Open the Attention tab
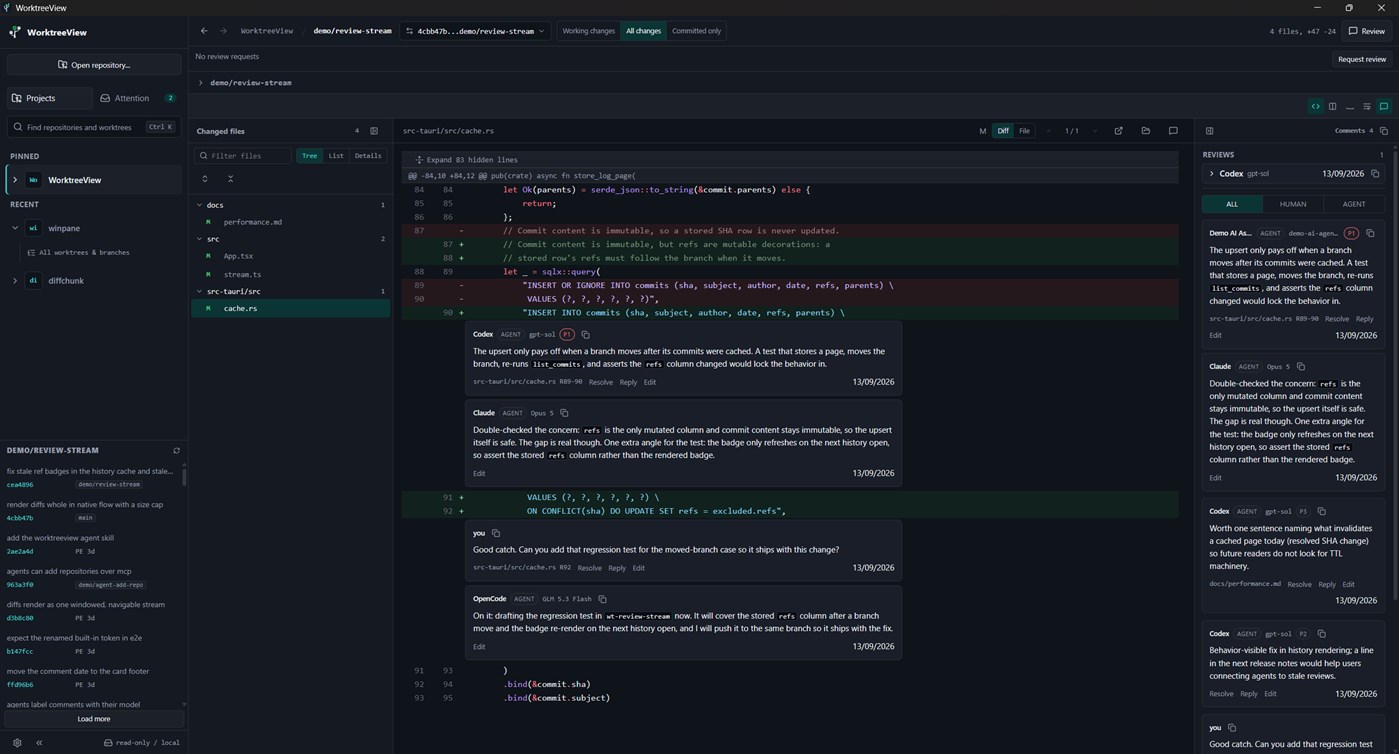Screen dimensions: 1399x754 pos(139,98)
